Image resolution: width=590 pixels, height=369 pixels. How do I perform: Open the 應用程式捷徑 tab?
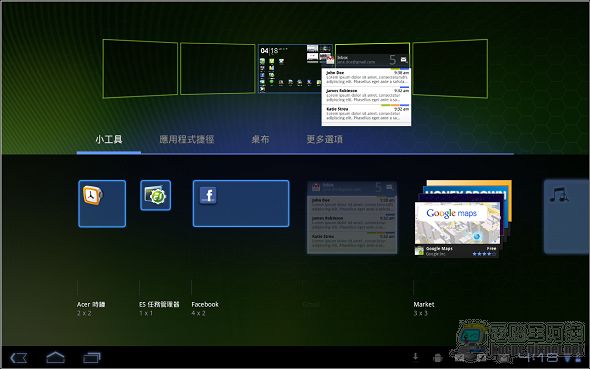coord(187,140)
